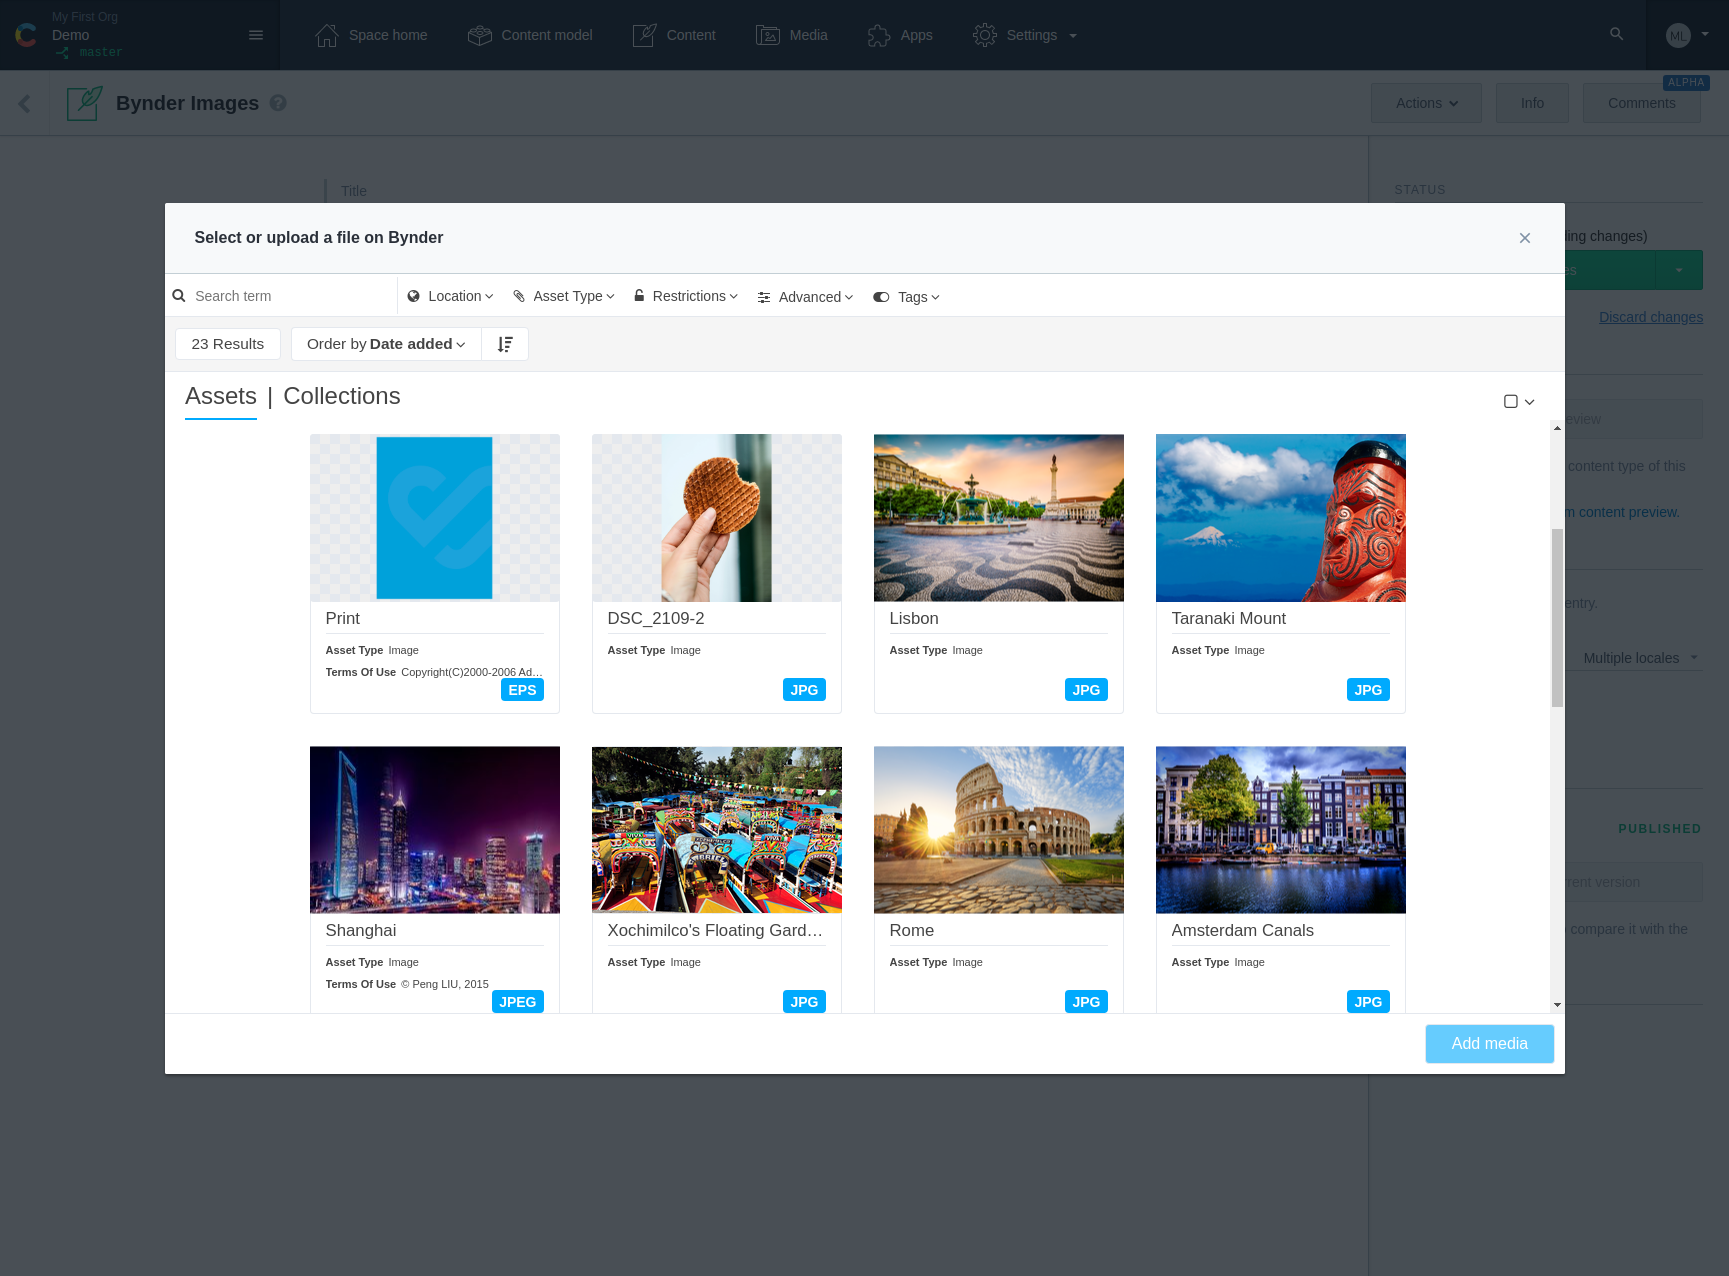The width and height of the screenshot is (1729, 1276).
Task: Go back using the left chevron
Action: point(24,103)
